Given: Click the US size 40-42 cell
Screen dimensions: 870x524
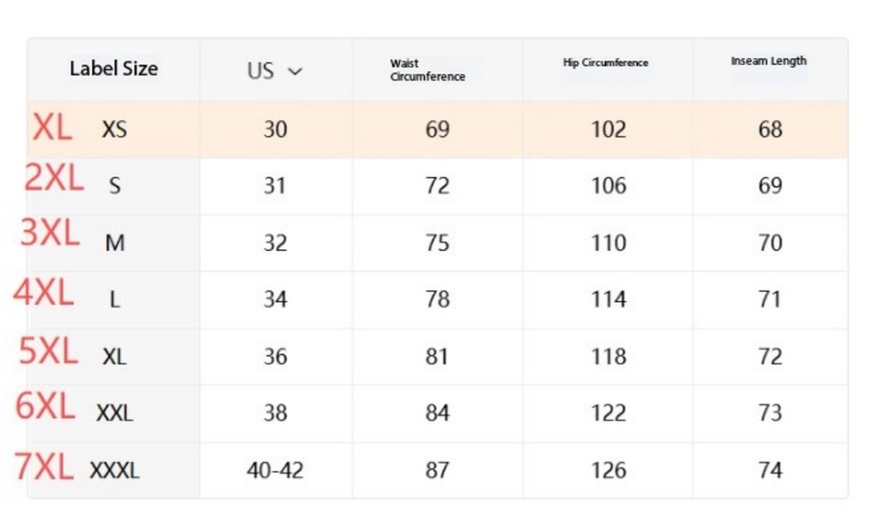Looking at the screenshot, I should click(275, 470).
